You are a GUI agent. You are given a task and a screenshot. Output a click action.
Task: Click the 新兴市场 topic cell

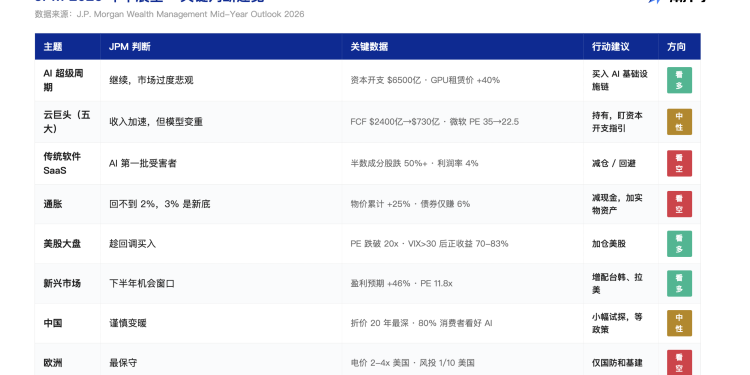[x=67, y=284]
